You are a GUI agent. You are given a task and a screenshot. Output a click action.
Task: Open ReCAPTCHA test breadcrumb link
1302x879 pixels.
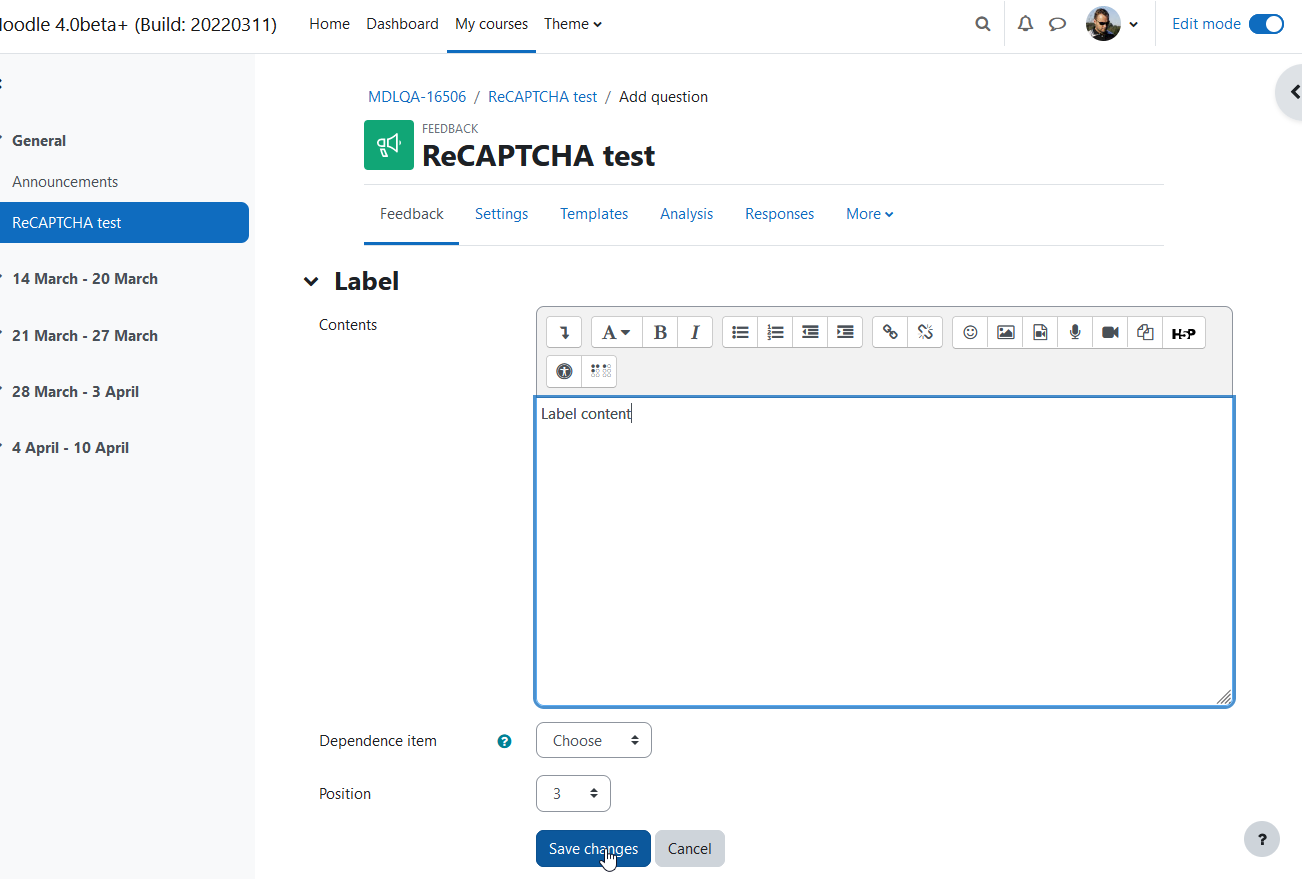[x=543, y=97]
